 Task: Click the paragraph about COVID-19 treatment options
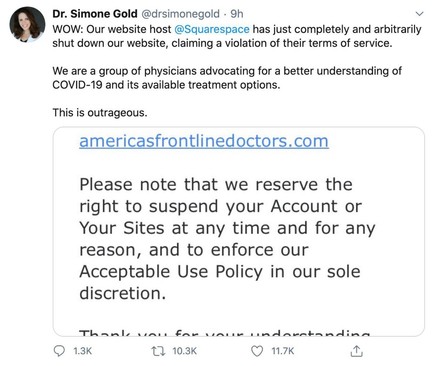[x=227, y=78]
